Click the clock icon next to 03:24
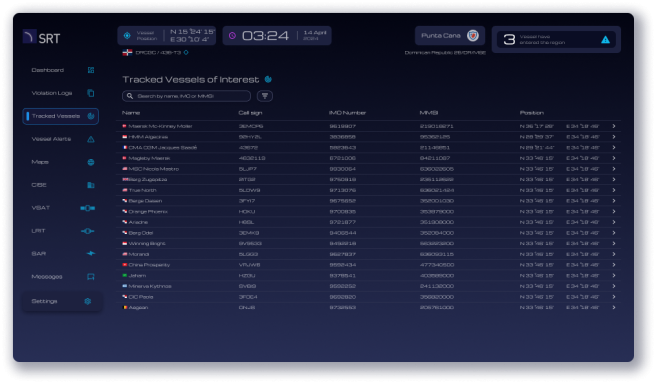Viewport: 656px width, 384px height. [232, 36]
